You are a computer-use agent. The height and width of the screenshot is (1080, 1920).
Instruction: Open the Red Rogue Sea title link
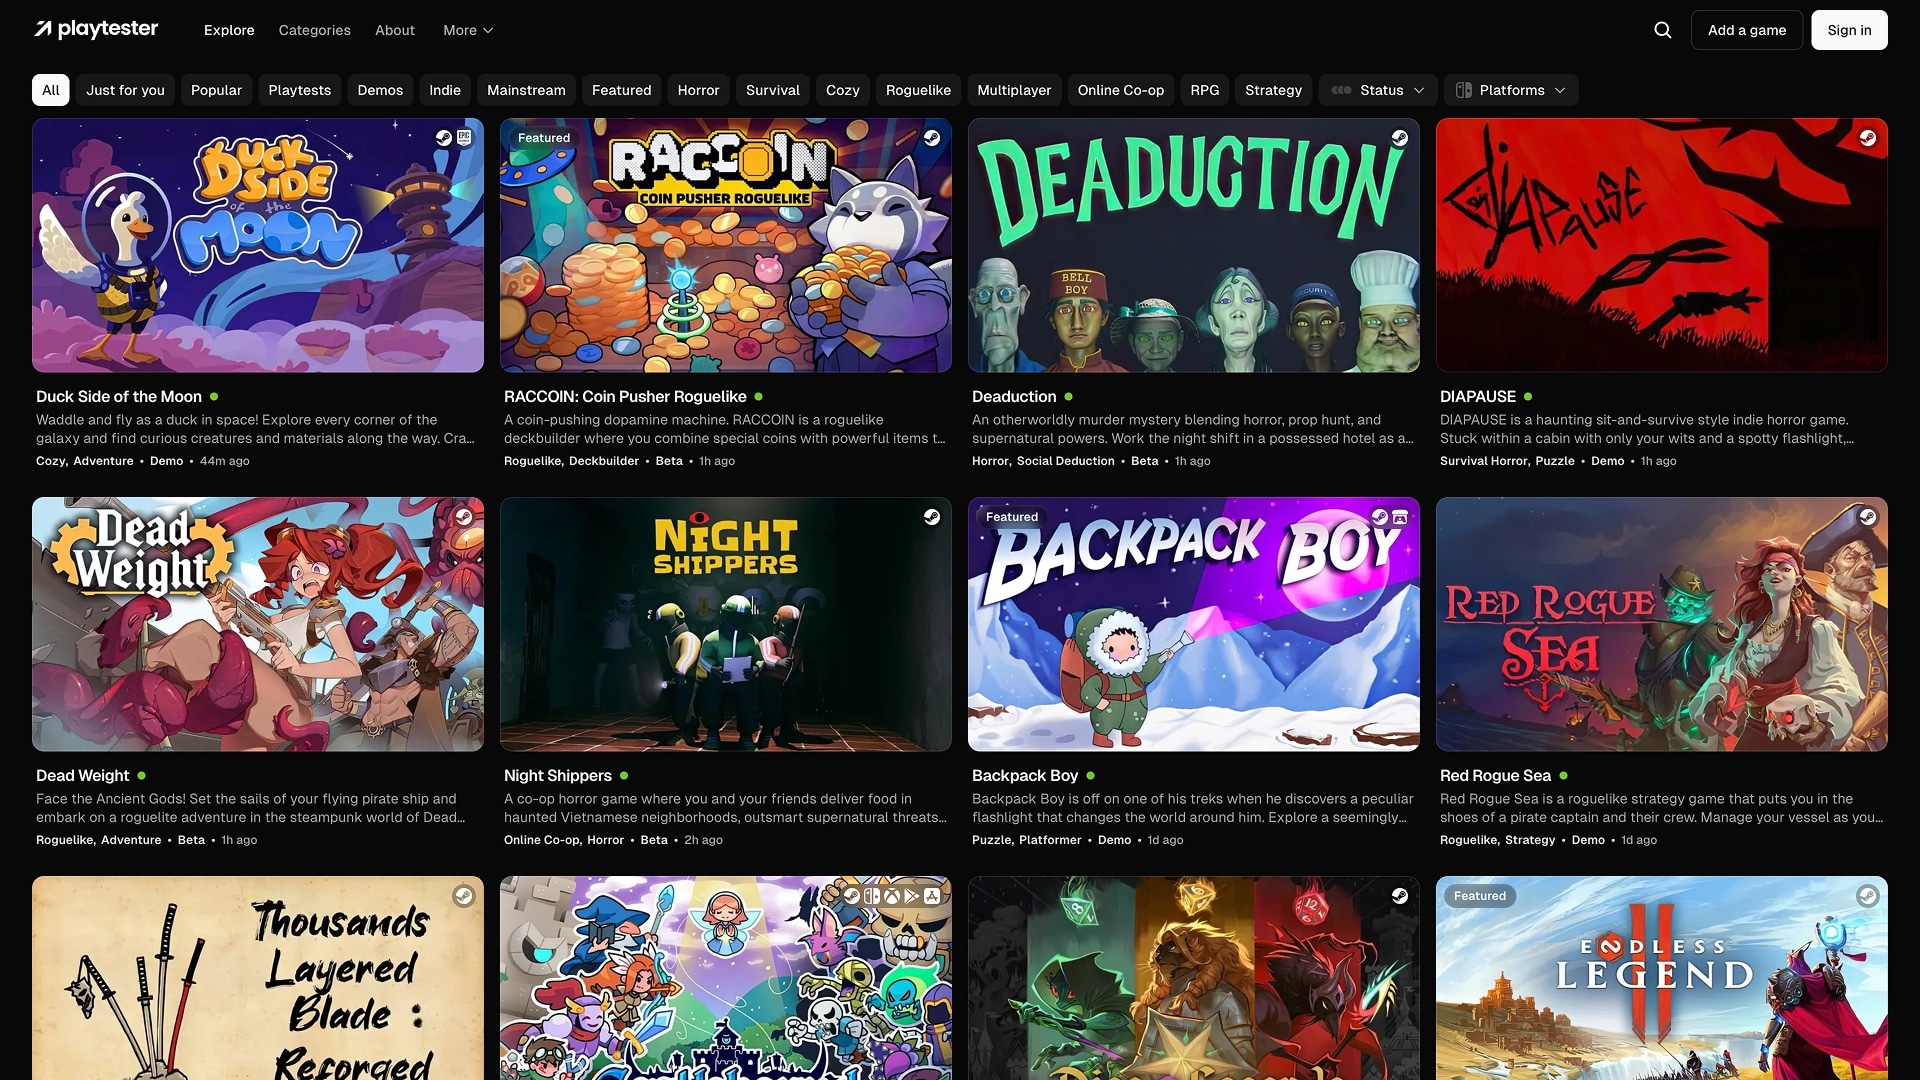click(x=1495, y=776)
